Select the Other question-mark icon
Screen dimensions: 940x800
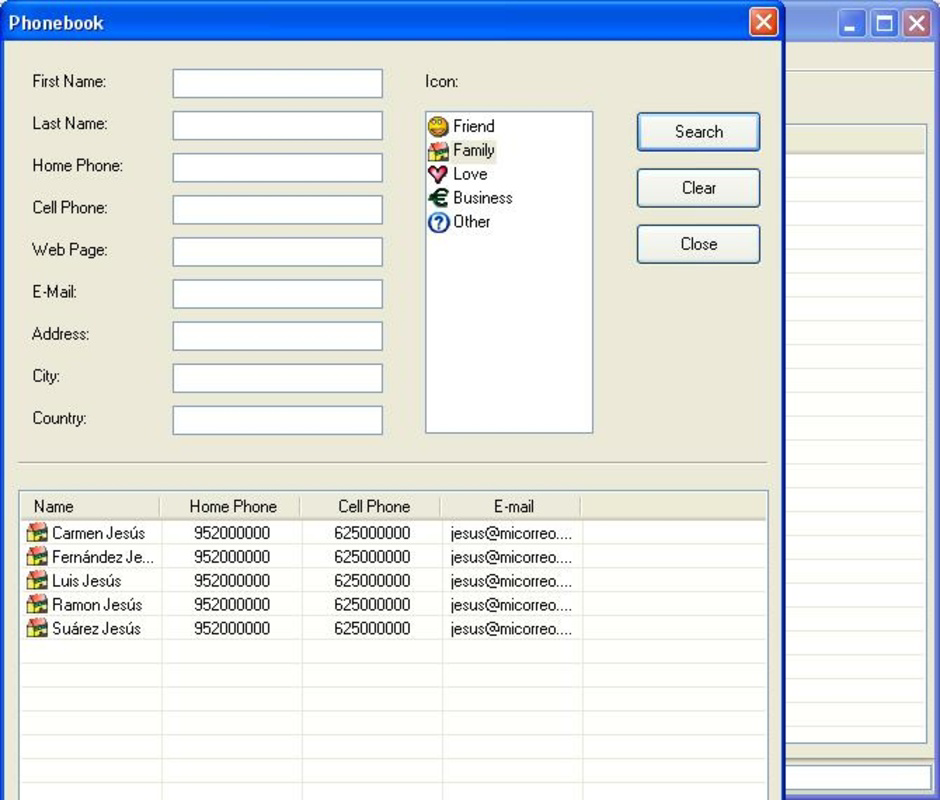438,222
